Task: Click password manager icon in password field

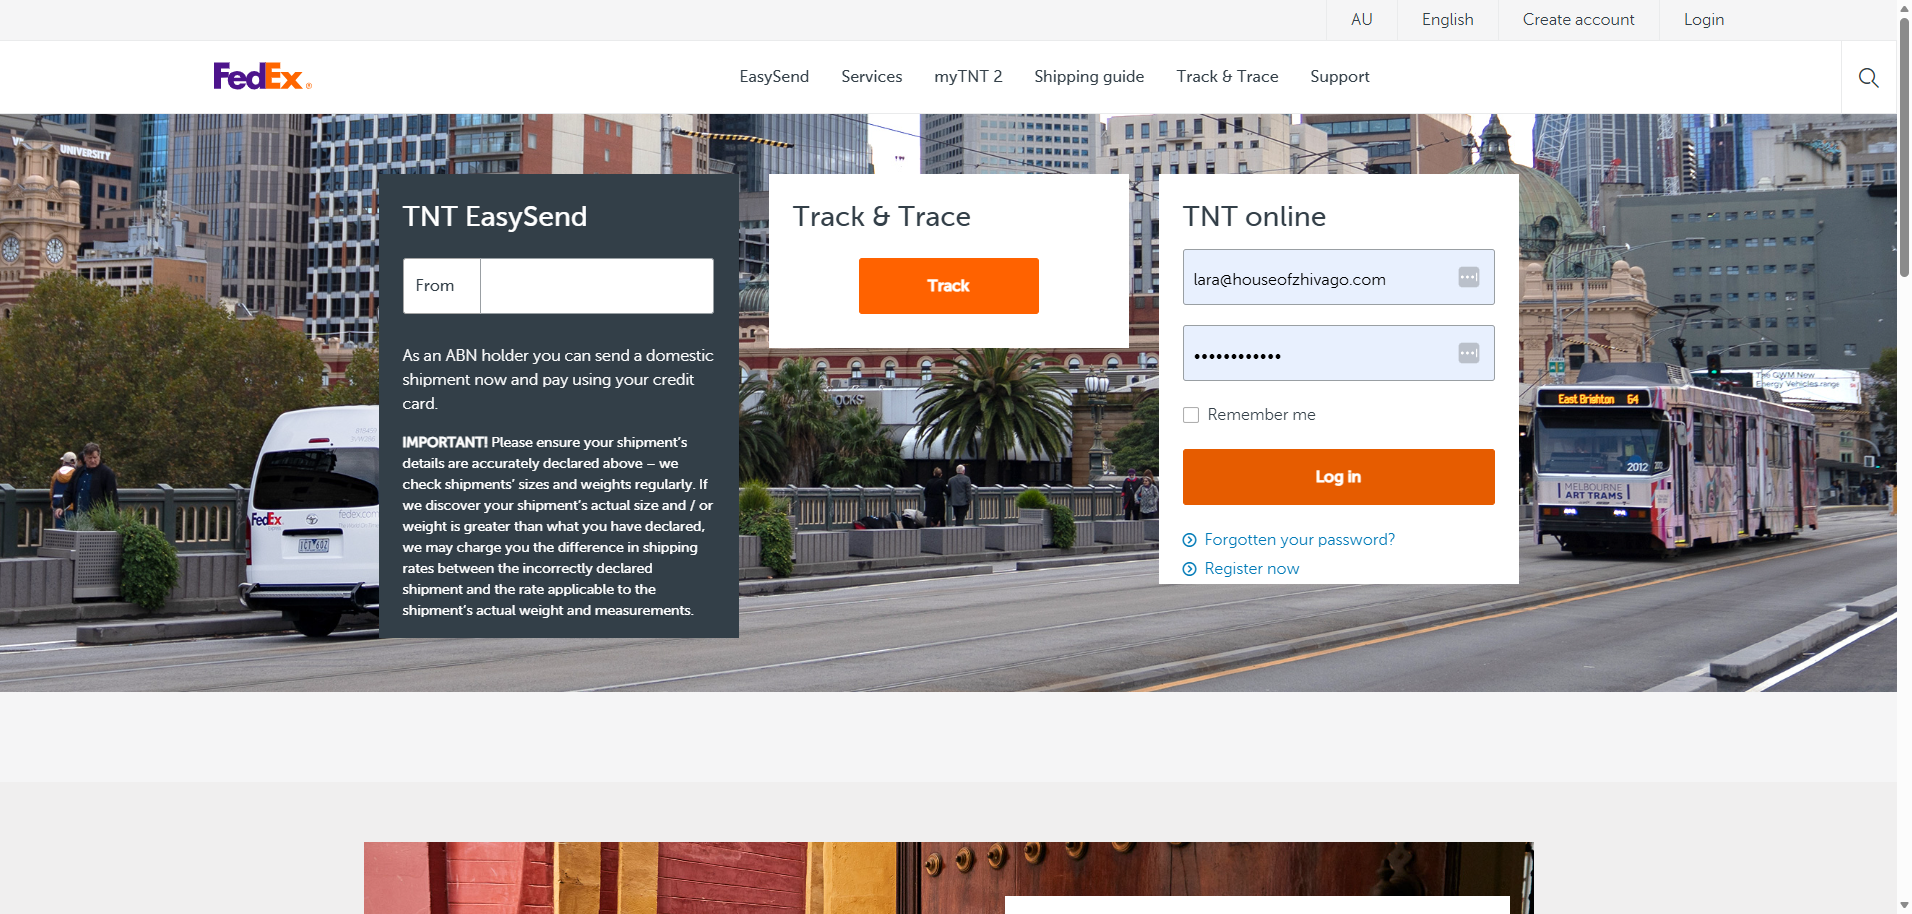Action: tap(1468, 353)
